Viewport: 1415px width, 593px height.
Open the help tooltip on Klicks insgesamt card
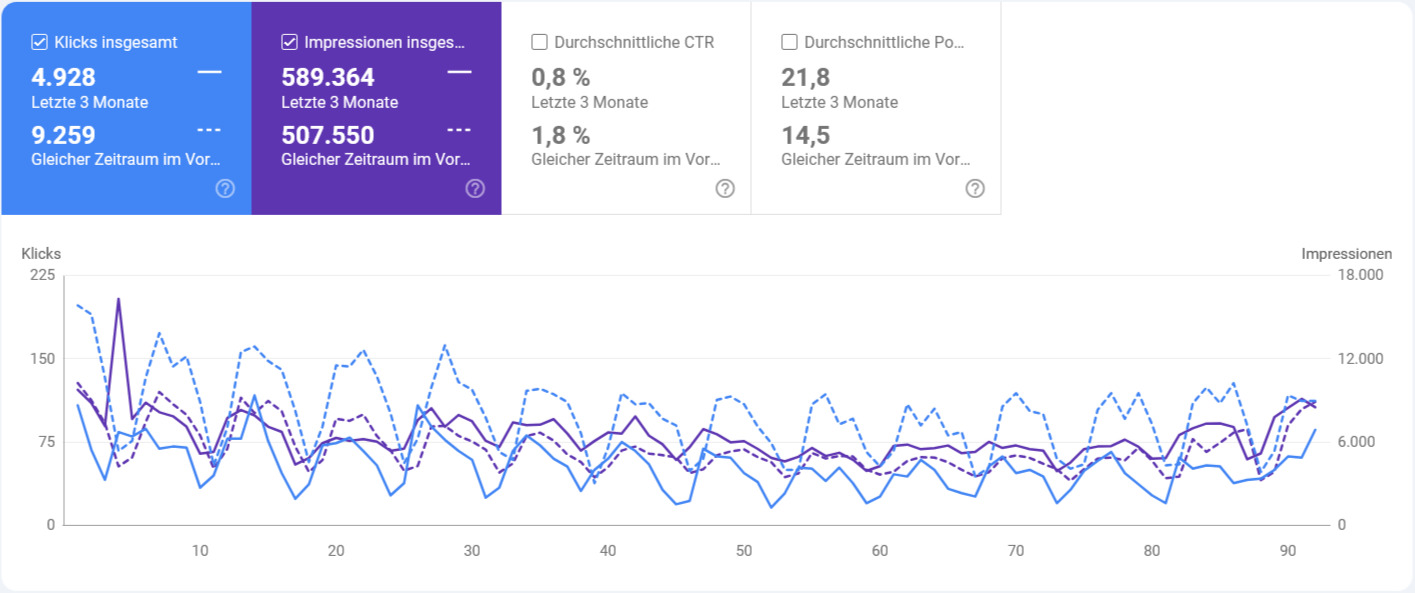(225, 188)
